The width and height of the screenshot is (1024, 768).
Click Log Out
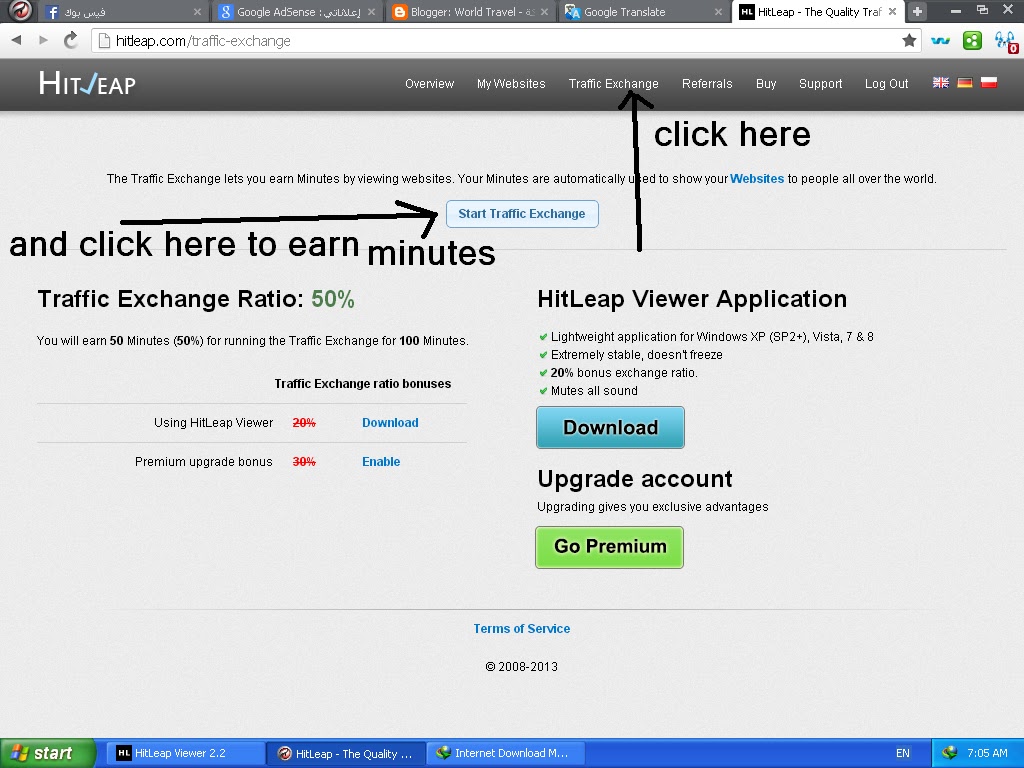[x=886, y=84]
